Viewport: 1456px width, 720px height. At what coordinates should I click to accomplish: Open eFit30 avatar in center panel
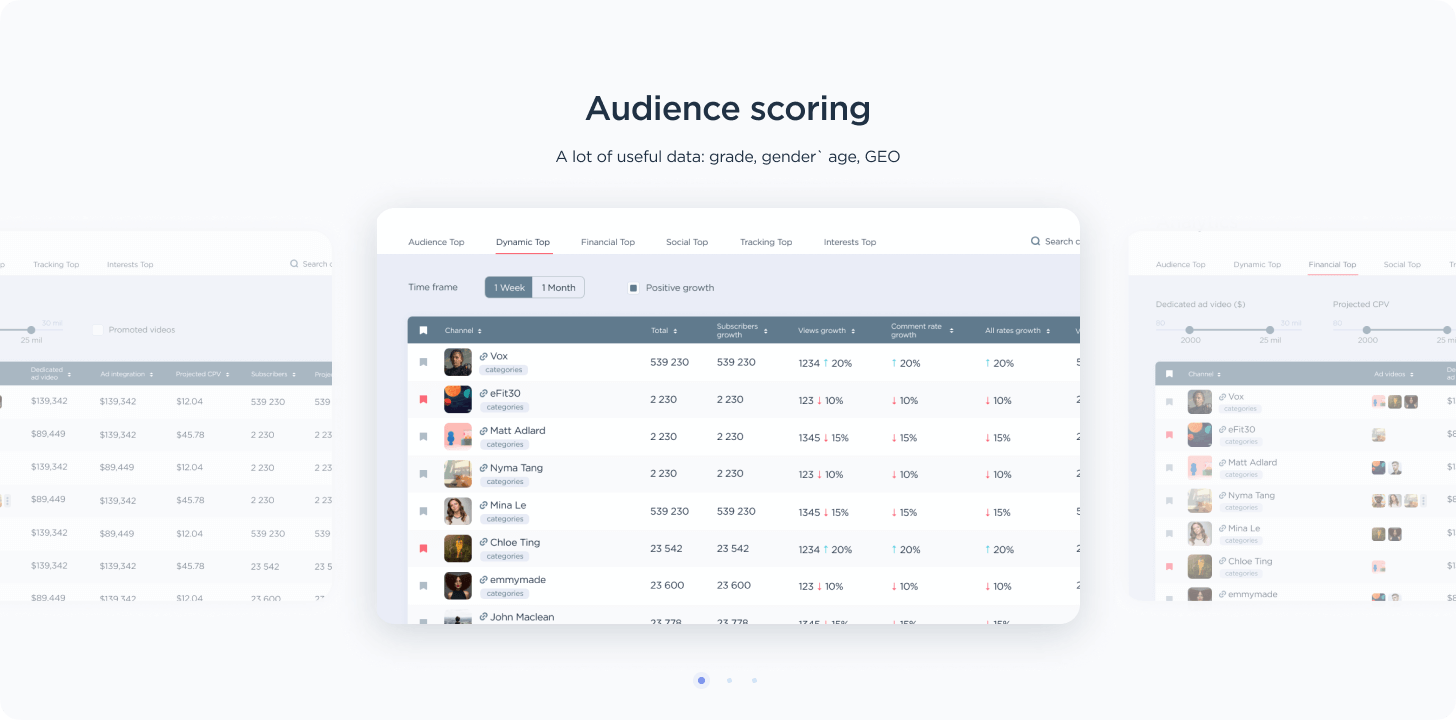click(458, 399)
